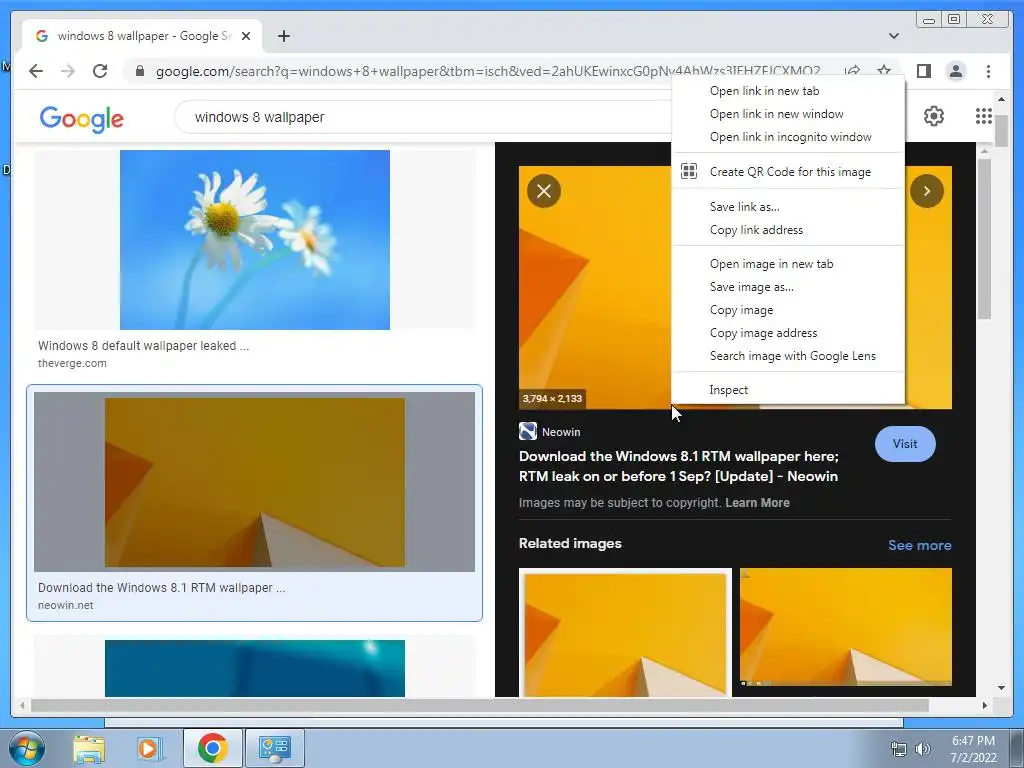
Task: Open the tab search chevron
Action: tap(893, 36)
